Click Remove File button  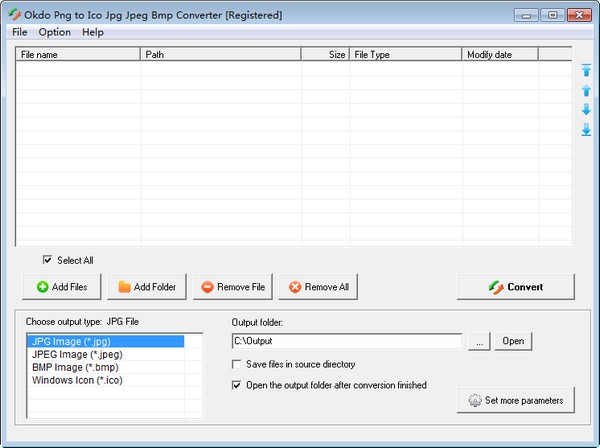tap(233, 287)
